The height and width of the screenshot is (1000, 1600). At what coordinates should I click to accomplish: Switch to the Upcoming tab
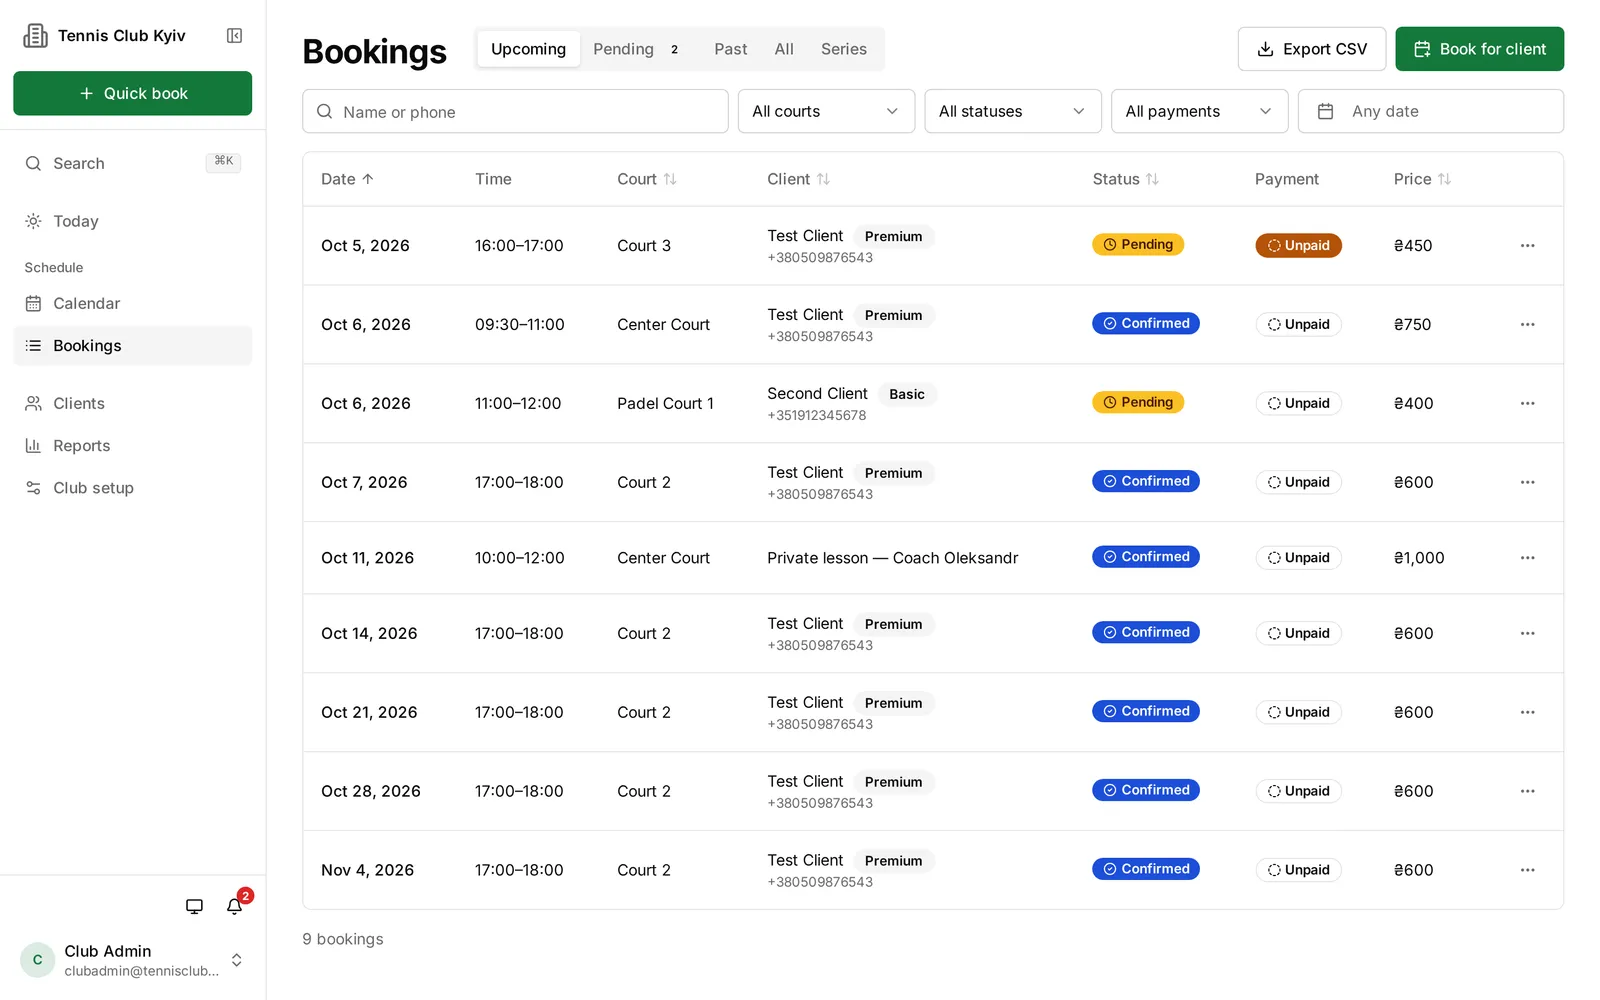[x=528, y=49]
